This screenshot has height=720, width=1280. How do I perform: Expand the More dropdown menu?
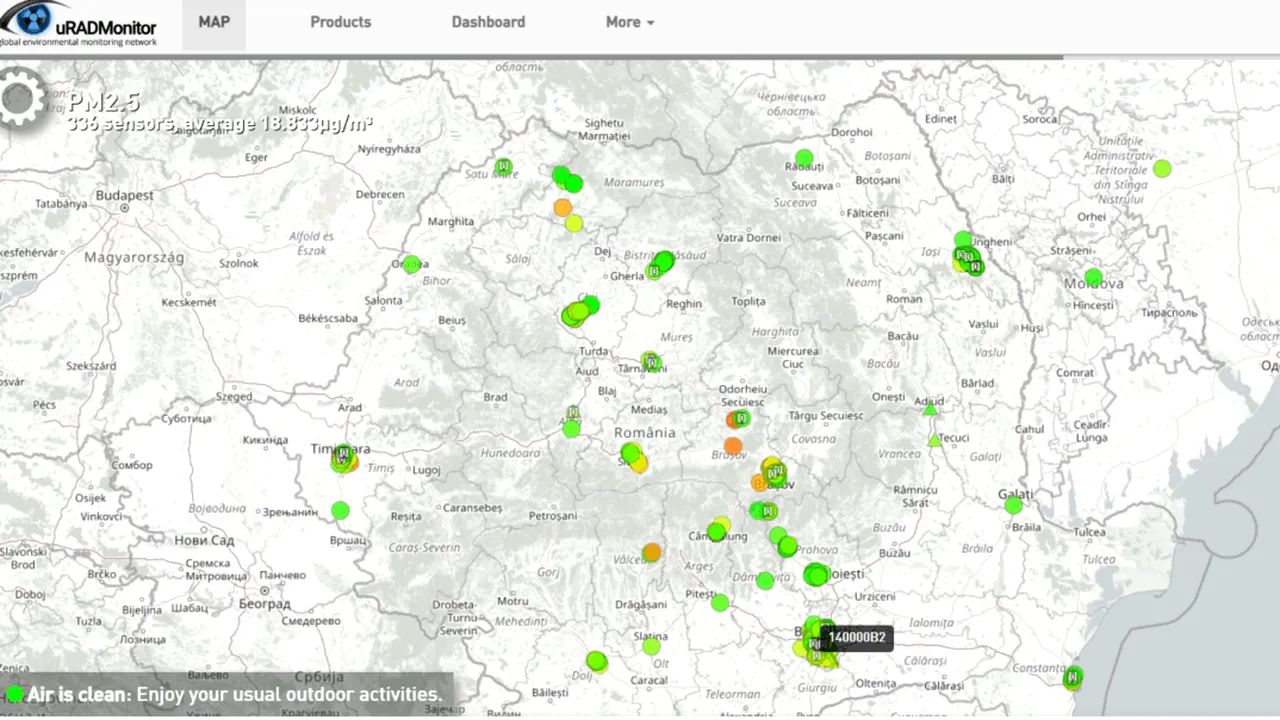pos(630,22)
